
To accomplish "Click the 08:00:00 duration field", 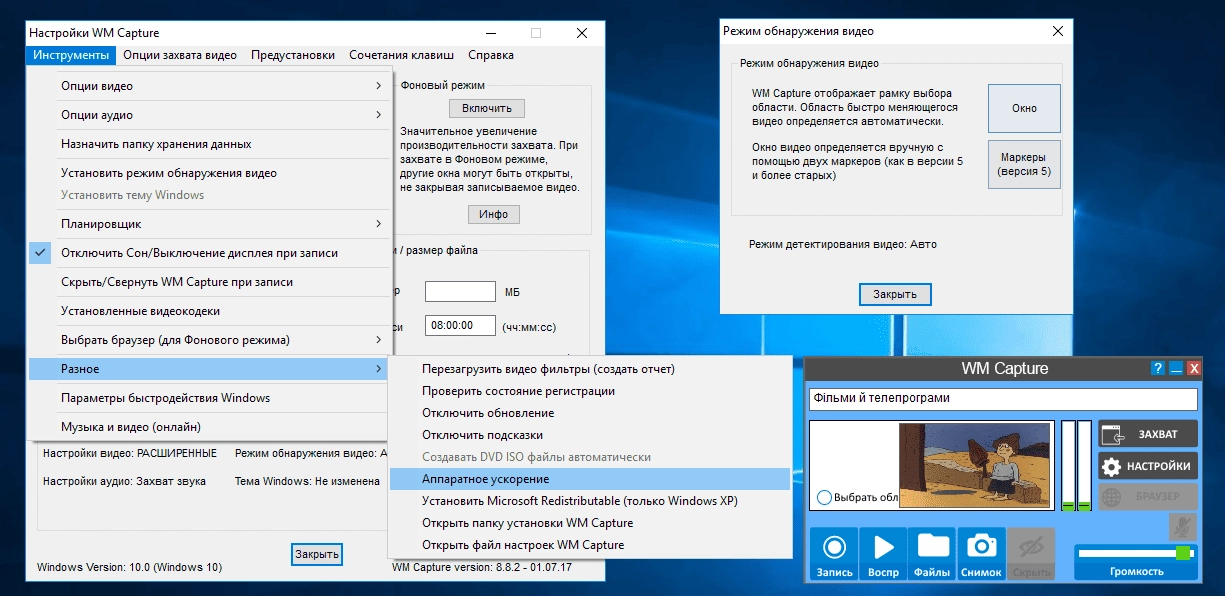I will pos(460,326).
